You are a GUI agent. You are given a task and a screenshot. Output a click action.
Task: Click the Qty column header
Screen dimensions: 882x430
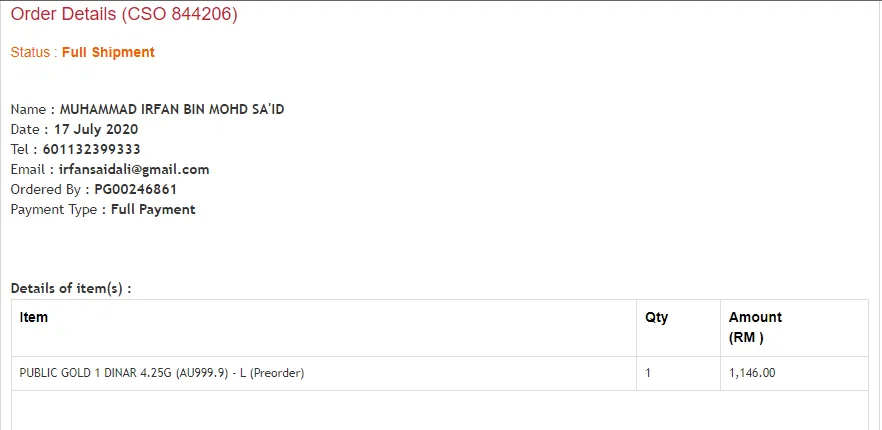point(656,317)
